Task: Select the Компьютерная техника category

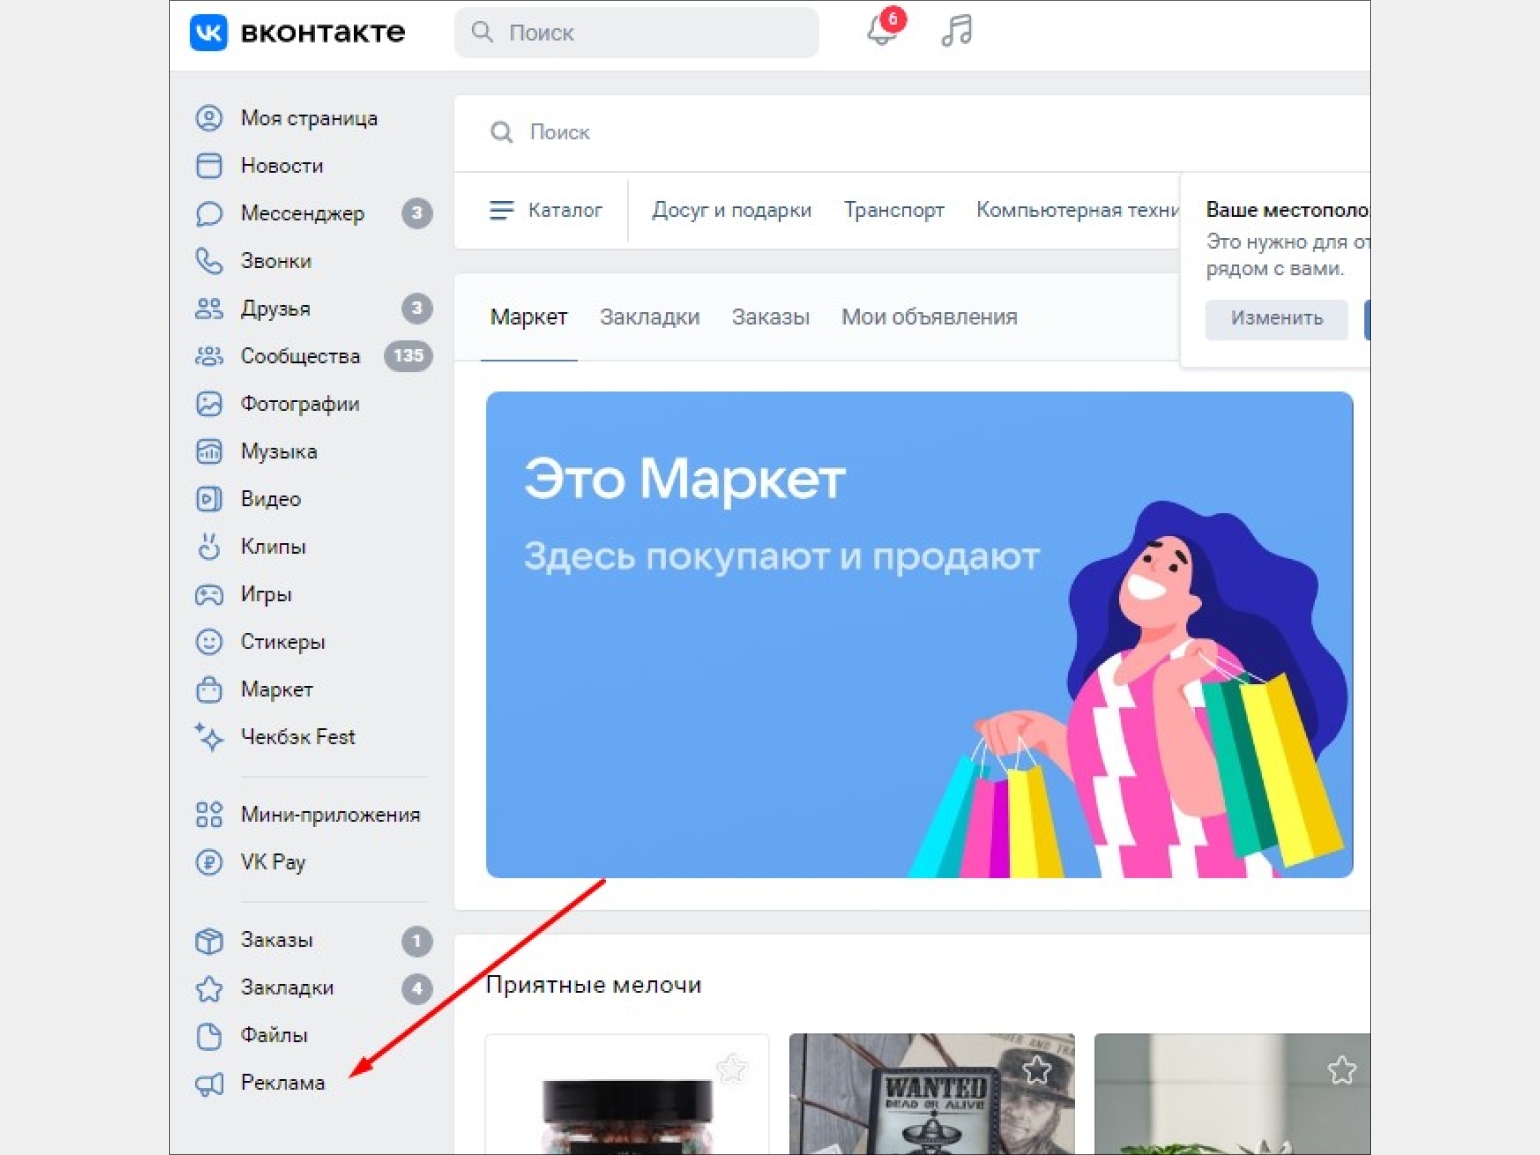Action: coord(1077,210)
